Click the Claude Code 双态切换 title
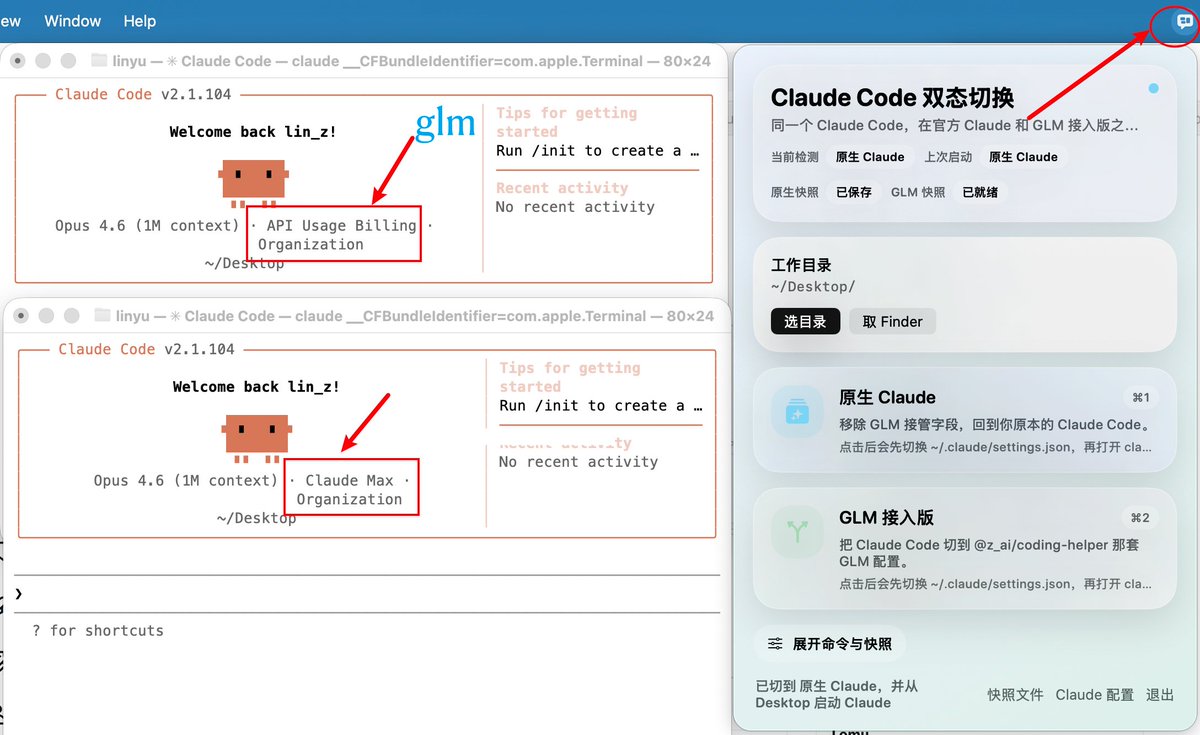The height and width of the screenshot is (735, 1200). 893,98
